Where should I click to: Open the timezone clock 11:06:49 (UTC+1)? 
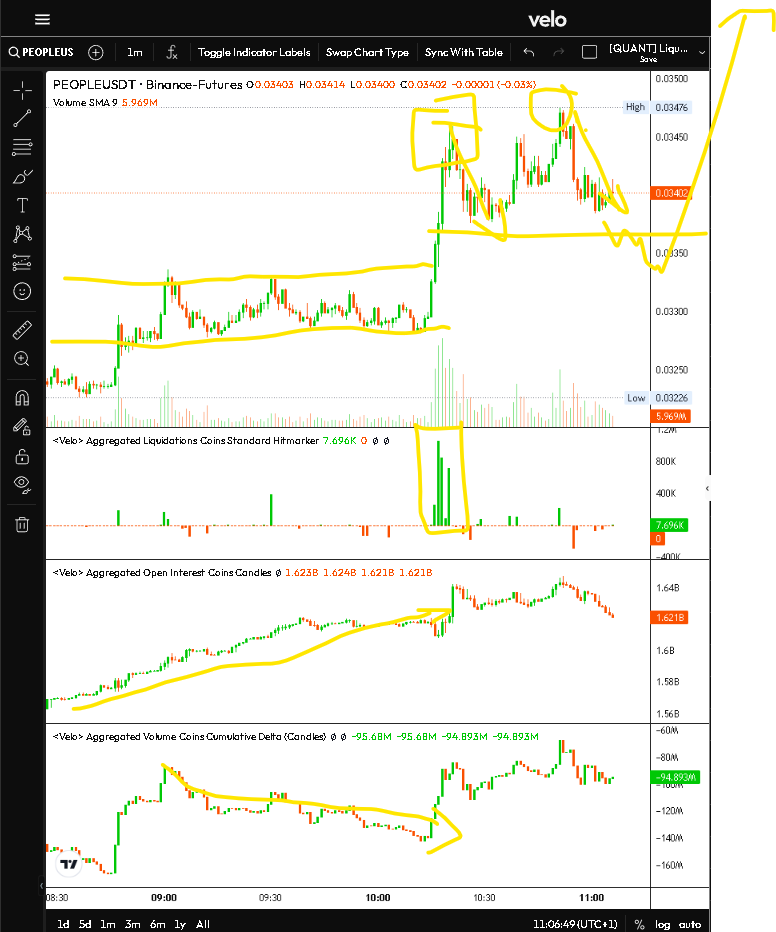(x=575, y=924)
